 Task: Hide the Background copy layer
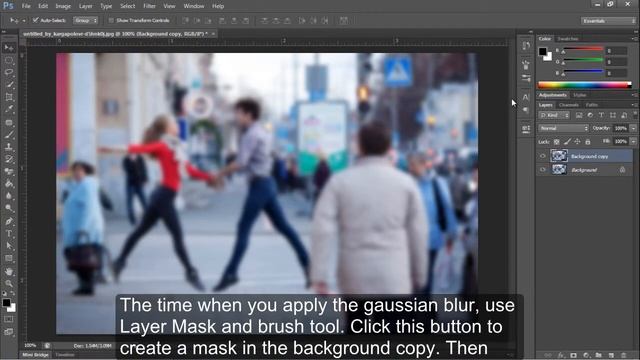542,156
